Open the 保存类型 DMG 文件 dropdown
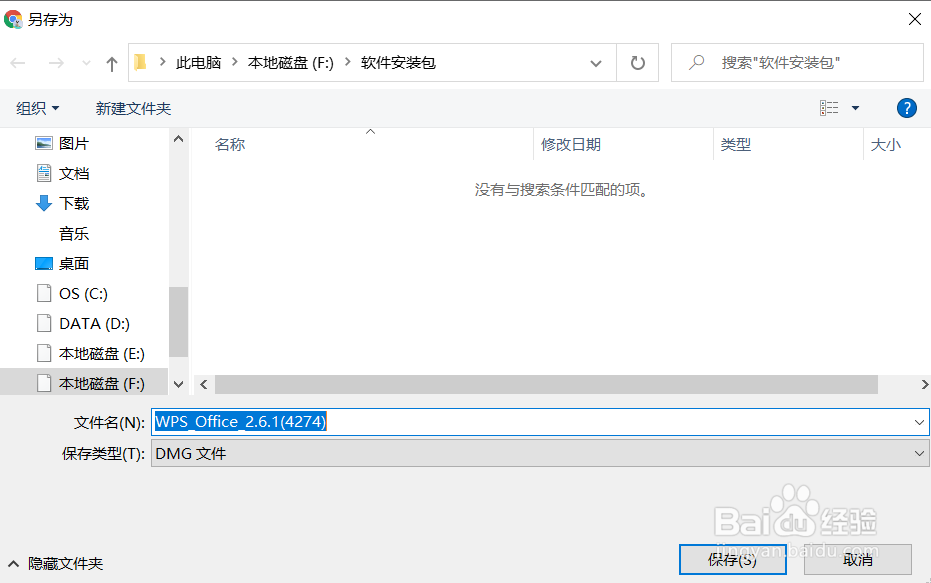This screenshot has width=931, height=583. [921, 453]
